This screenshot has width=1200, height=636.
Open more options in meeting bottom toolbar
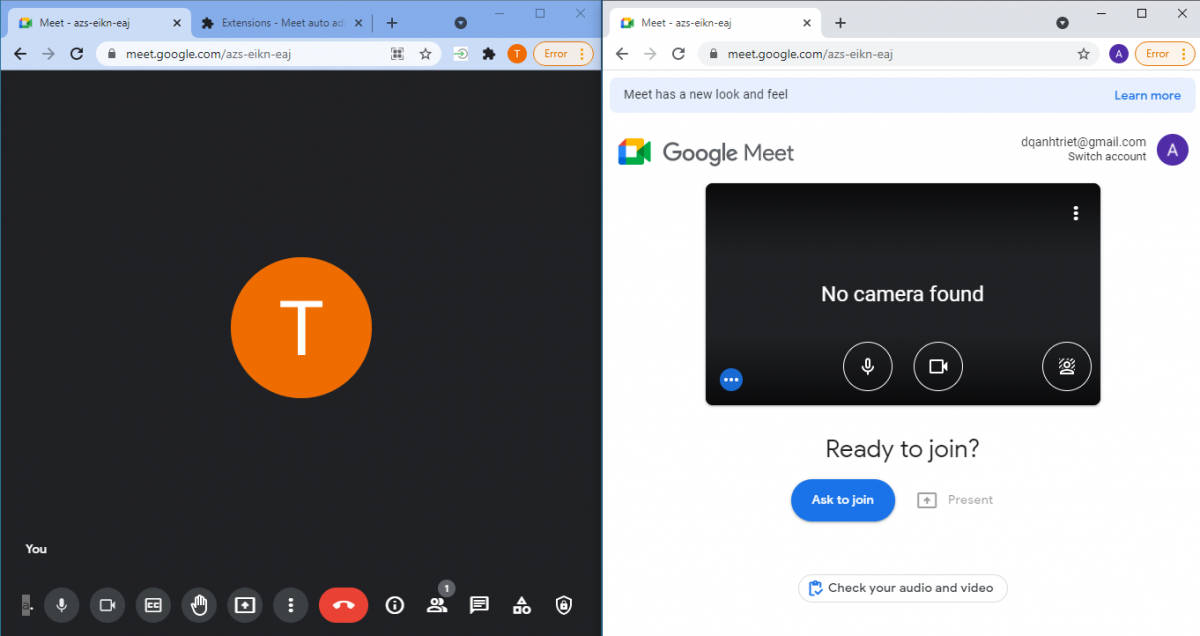click(290, 605)
